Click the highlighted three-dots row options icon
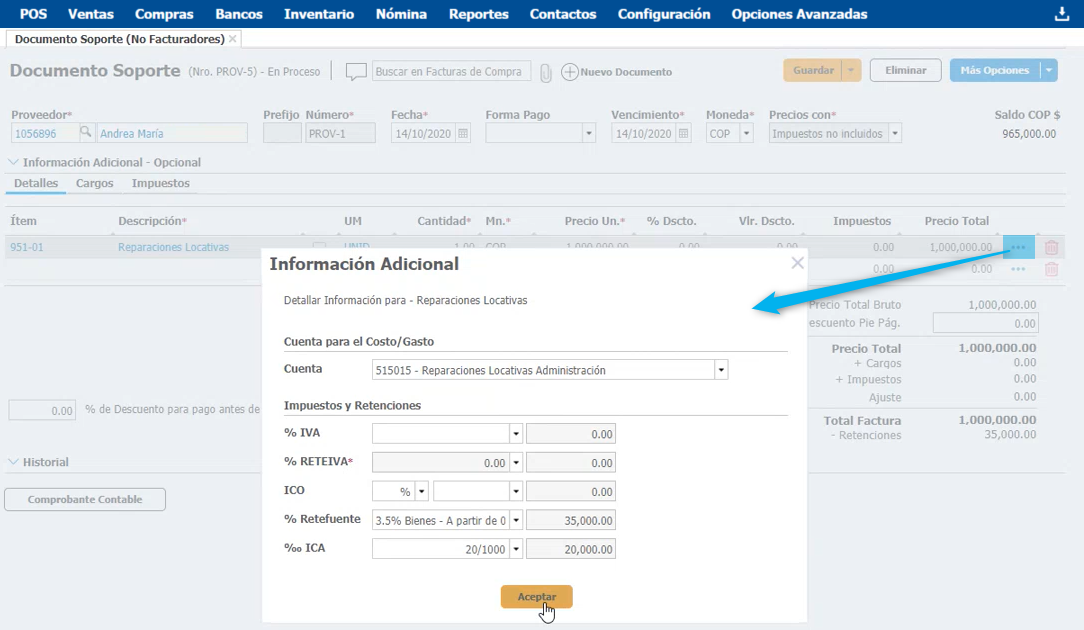Image resolution: width=1084 pixels, height=630 pixels. (1018, 247)
